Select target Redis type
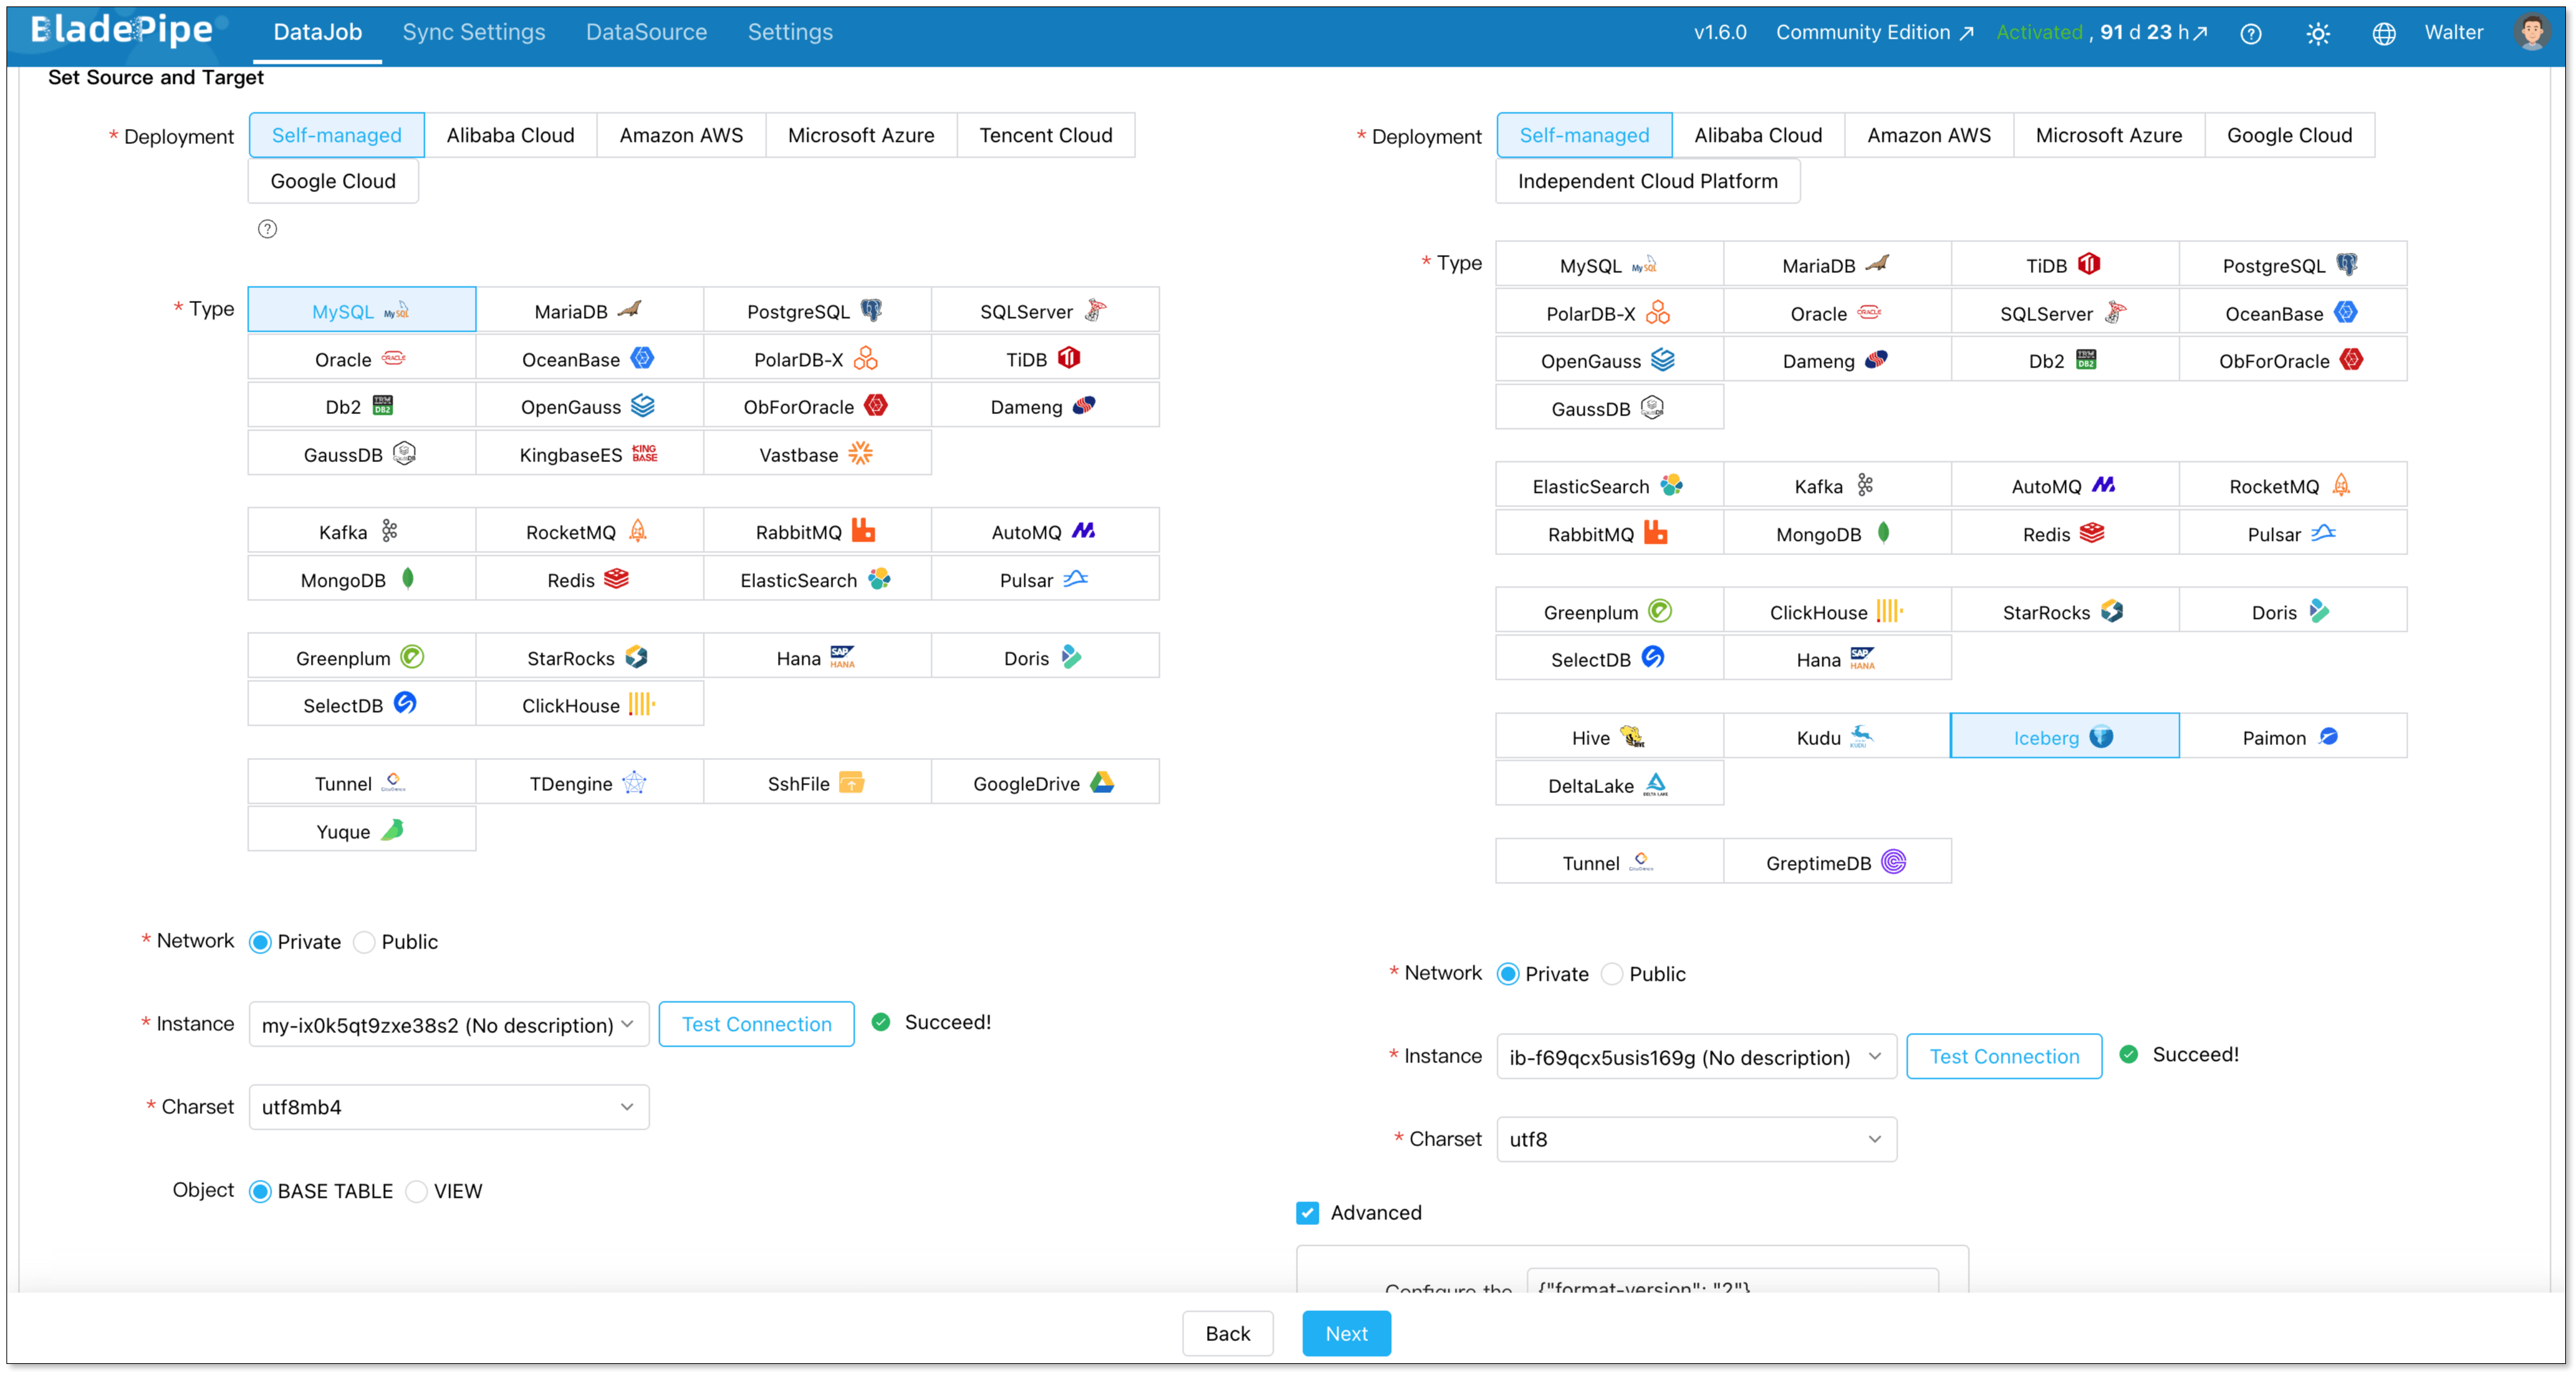 (2064, 533)
